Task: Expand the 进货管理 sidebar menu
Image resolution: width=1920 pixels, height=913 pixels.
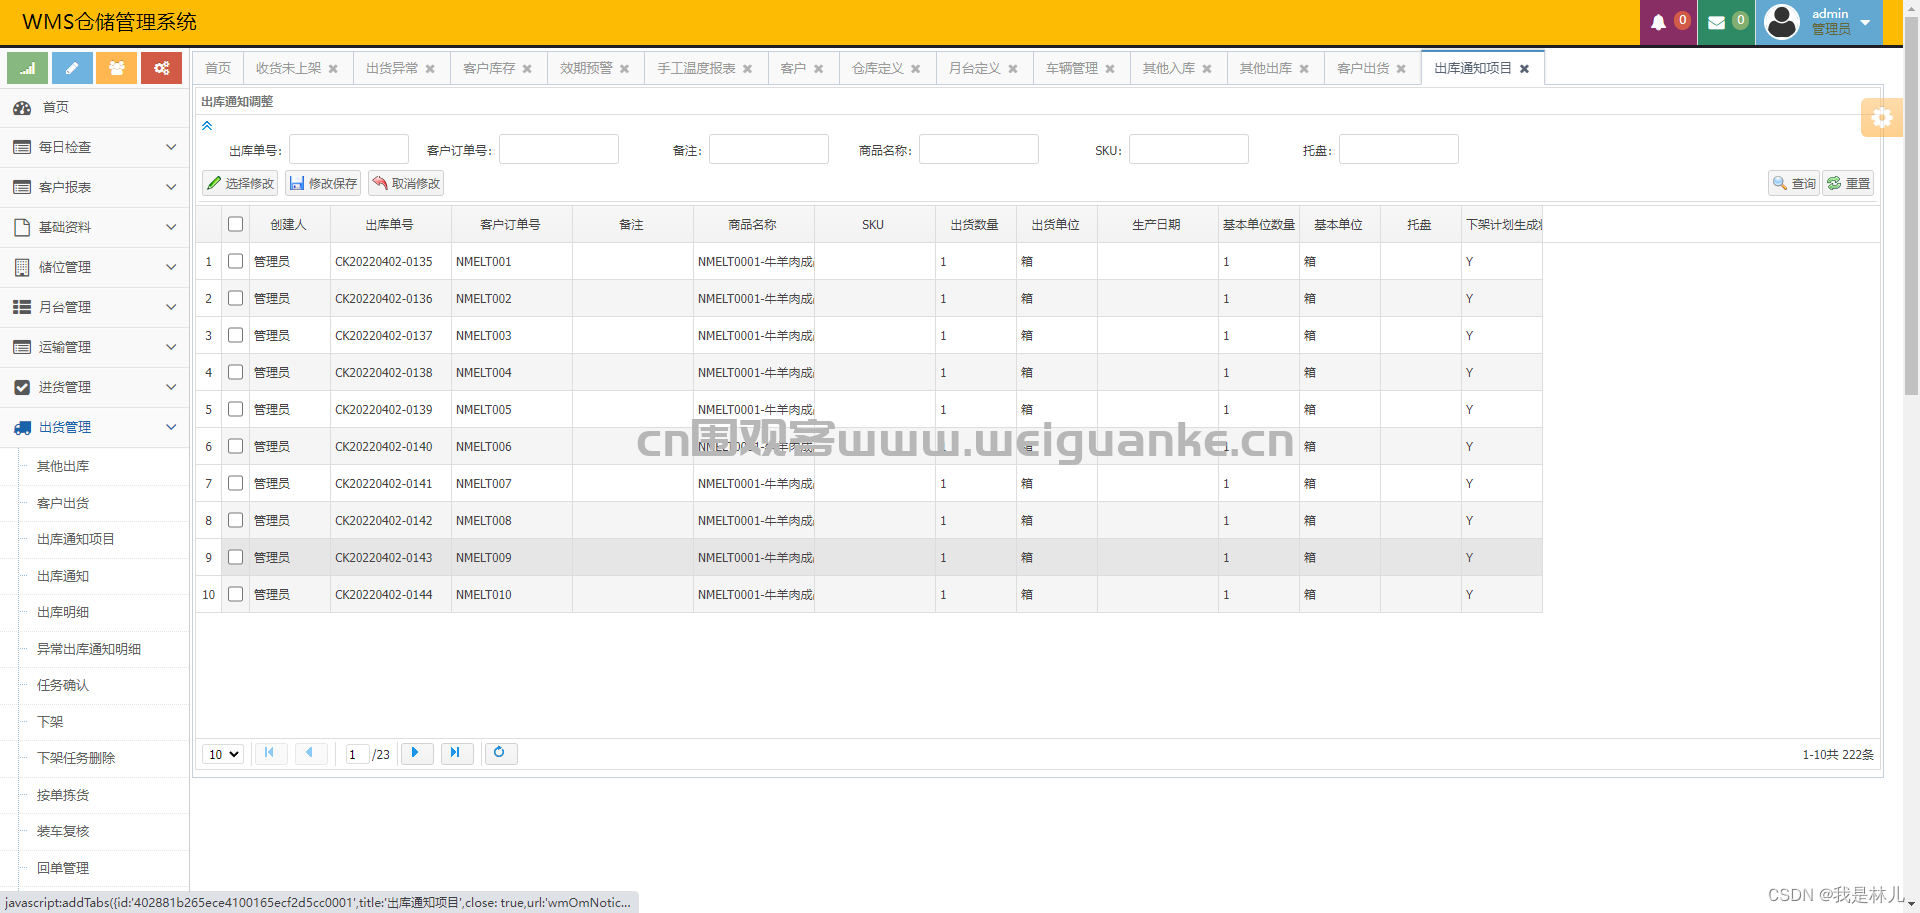Action: click(94, 387)
